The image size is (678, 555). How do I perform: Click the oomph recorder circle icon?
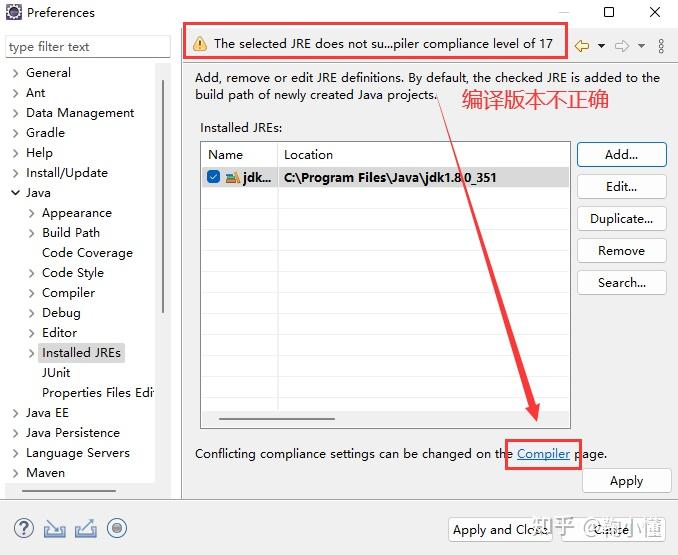(117, 528)
